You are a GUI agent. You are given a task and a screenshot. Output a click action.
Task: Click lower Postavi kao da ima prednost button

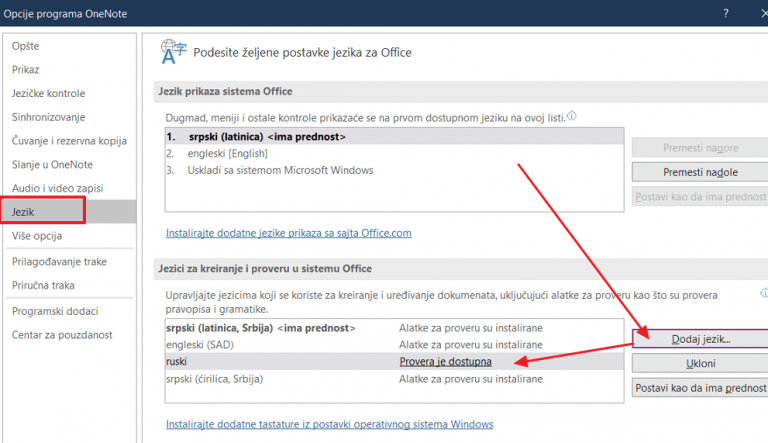[x=700, y=388]
